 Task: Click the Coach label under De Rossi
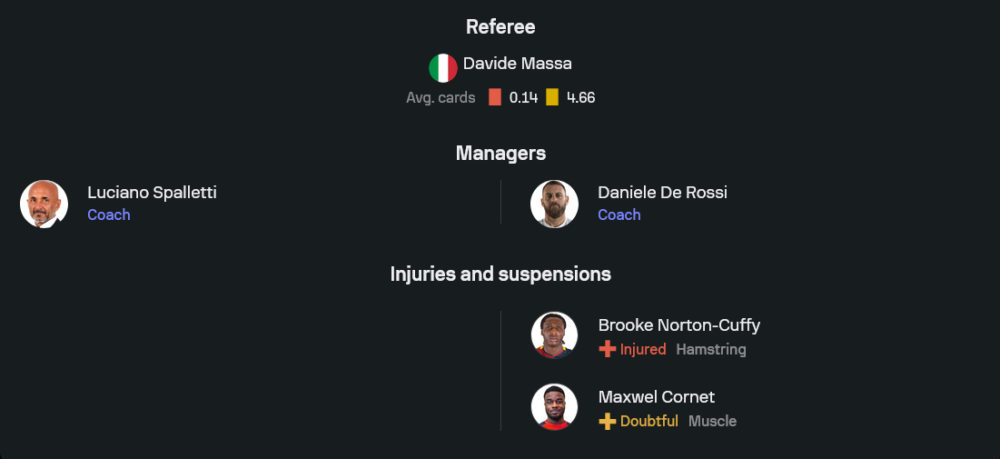point(619,215)
